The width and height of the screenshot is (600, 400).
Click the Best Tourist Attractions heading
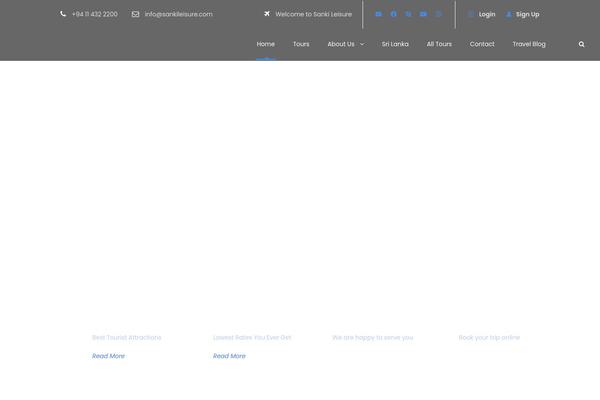(127, 338)
